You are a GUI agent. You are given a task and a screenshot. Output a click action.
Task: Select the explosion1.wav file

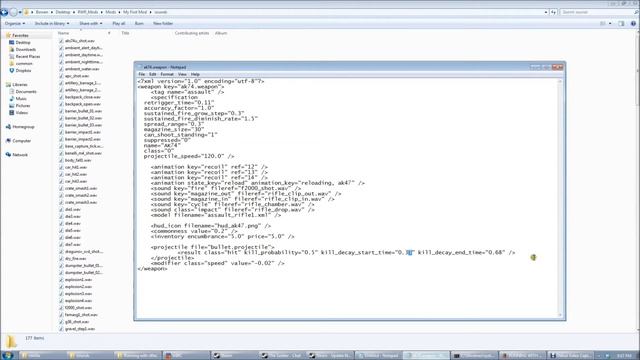(x=78, y=280)
